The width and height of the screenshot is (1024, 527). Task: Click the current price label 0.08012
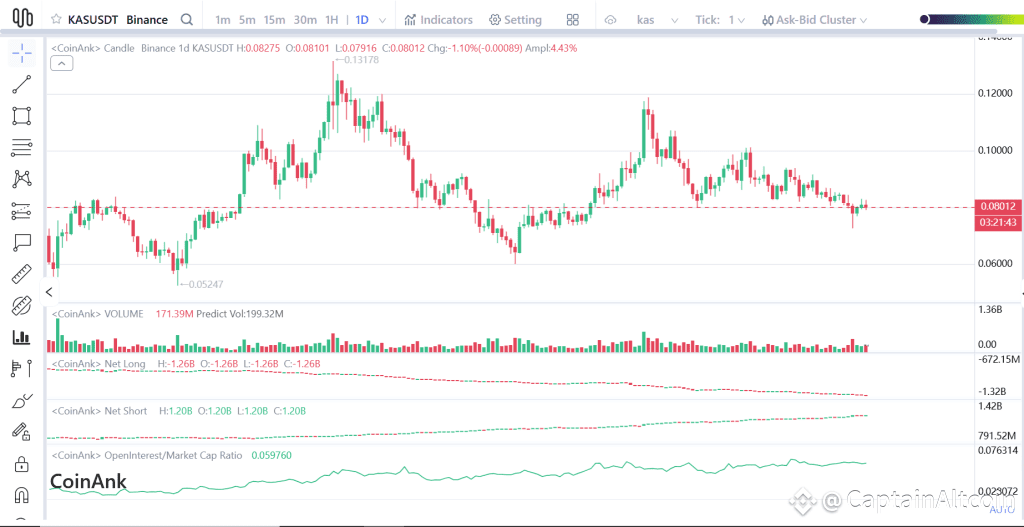coord(997,206)
